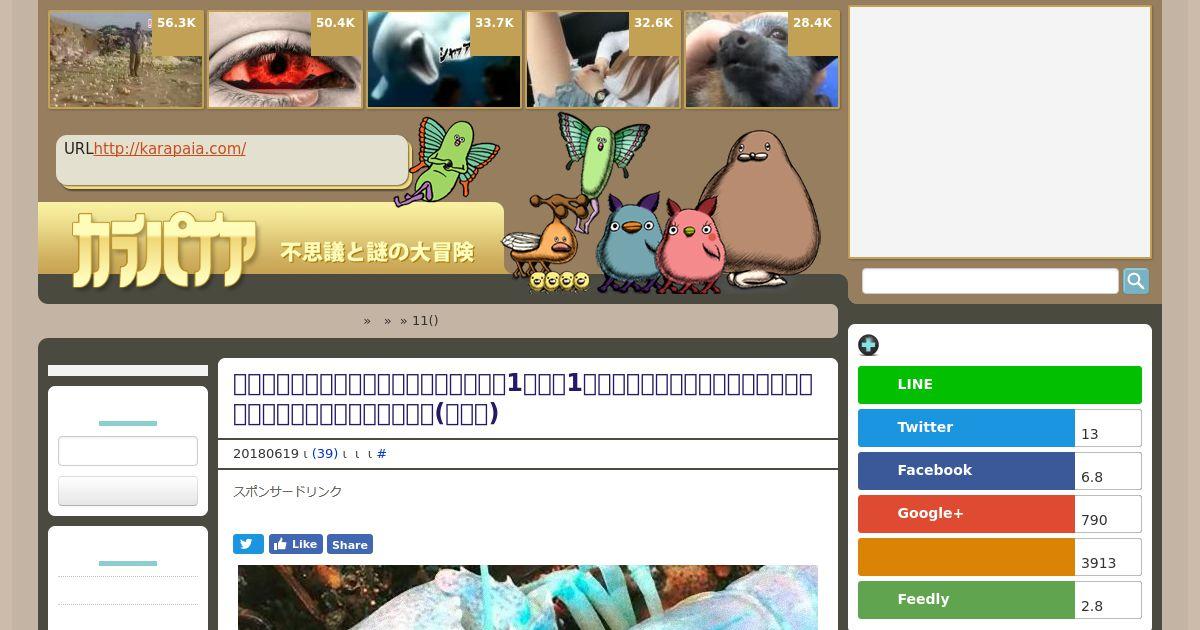Click the date 20180619 in article metadata
1200x630 pixels.
click(265, 454)
